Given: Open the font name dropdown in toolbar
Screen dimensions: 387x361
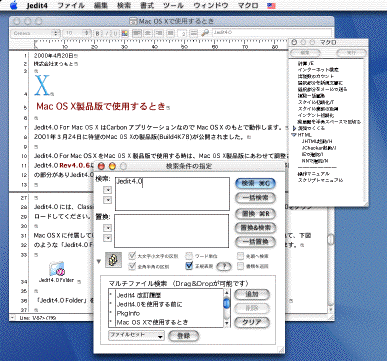Looking at the screenshot, I should (36, 33).
